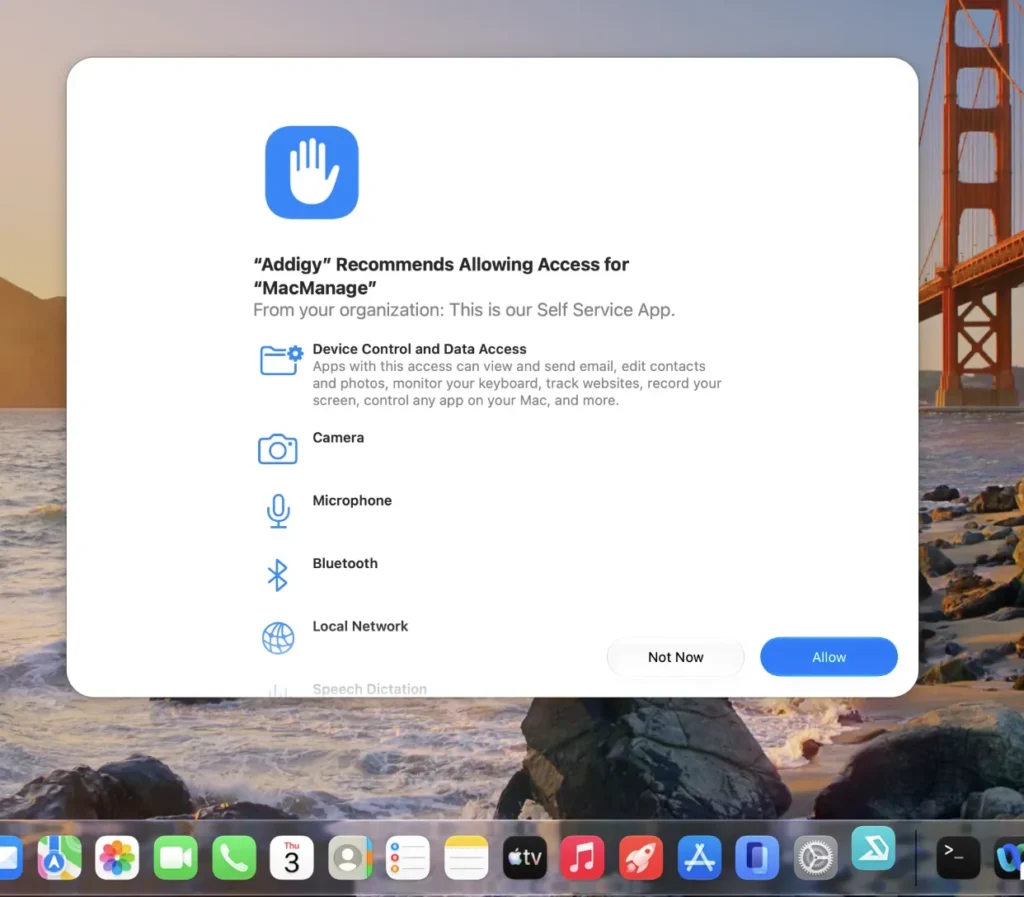
Task: Click the Bluetooth permission icon
Action: 278,575
